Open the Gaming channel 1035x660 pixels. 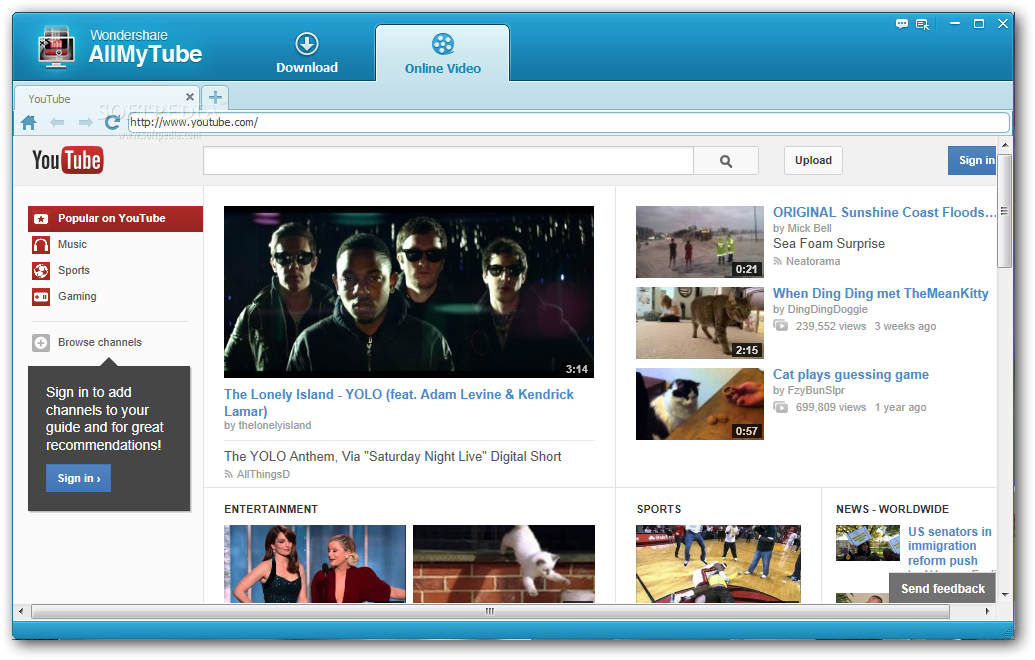pyautogui.click(x=77, y=296)
